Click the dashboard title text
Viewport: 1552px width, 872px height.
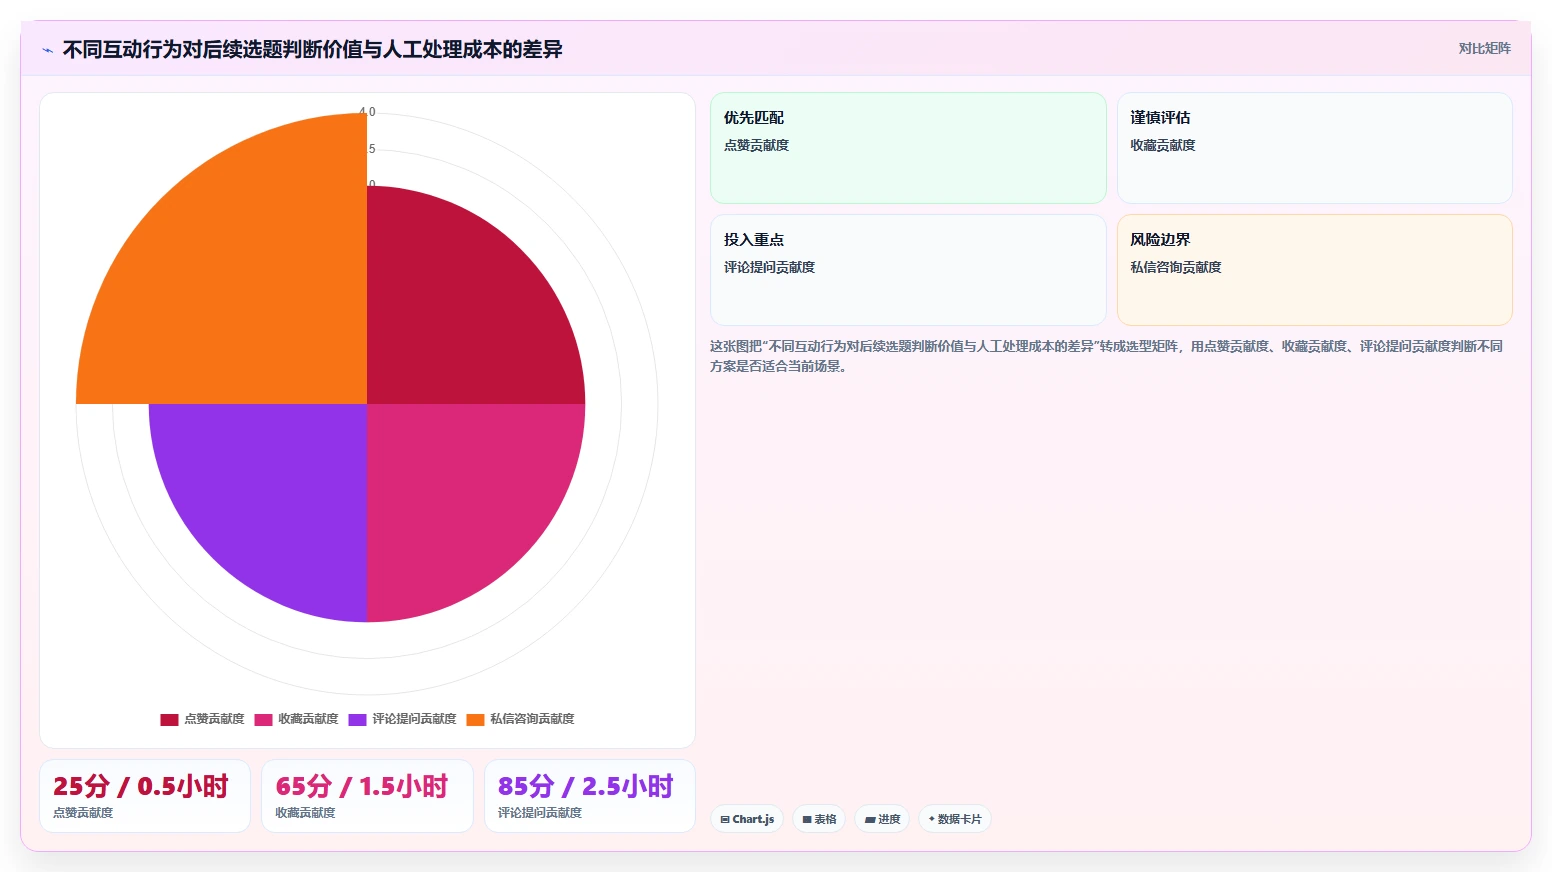312,49
